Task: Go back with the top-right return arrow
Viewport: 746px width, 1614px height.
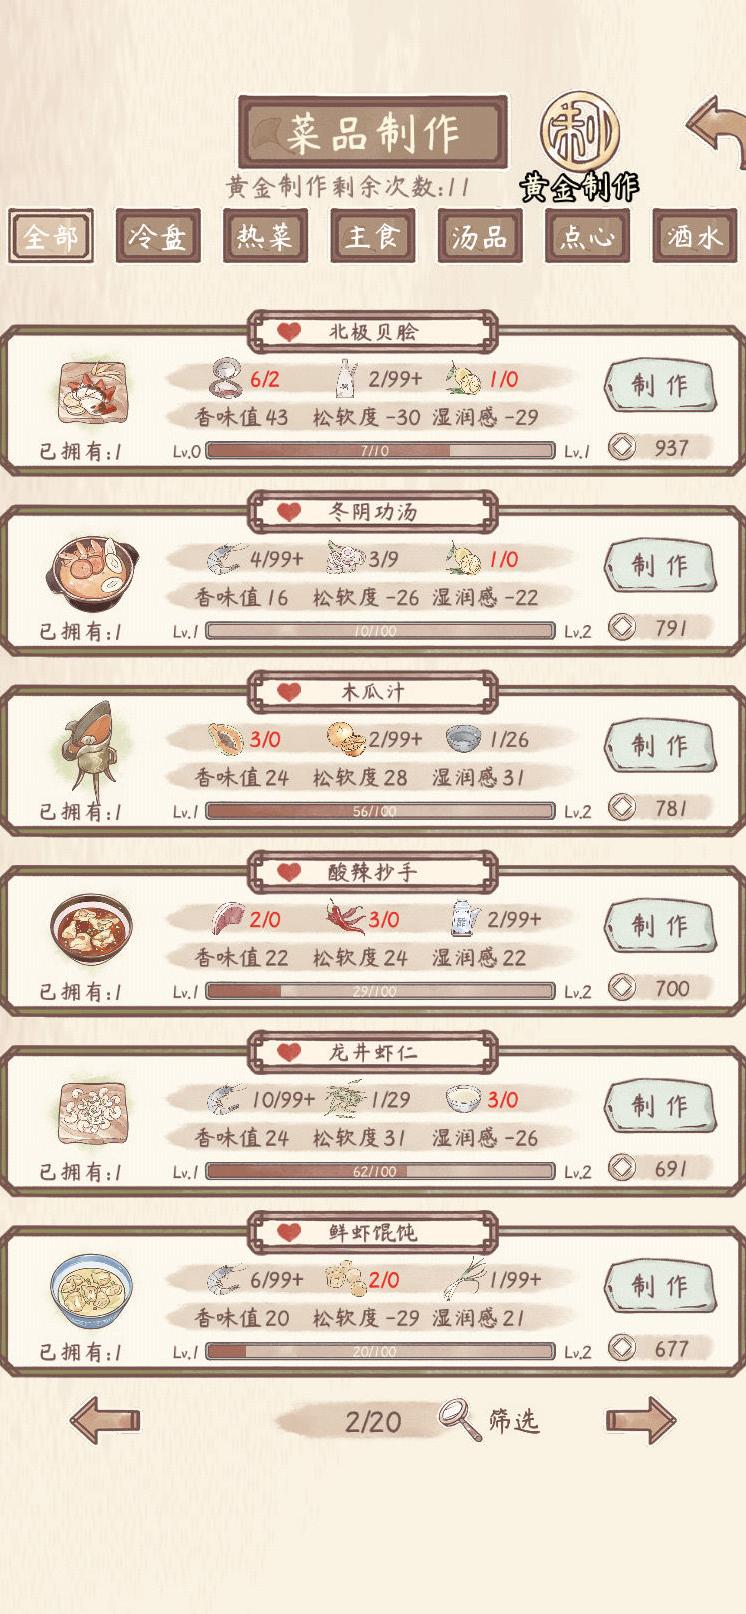Action: pos(716,131)
